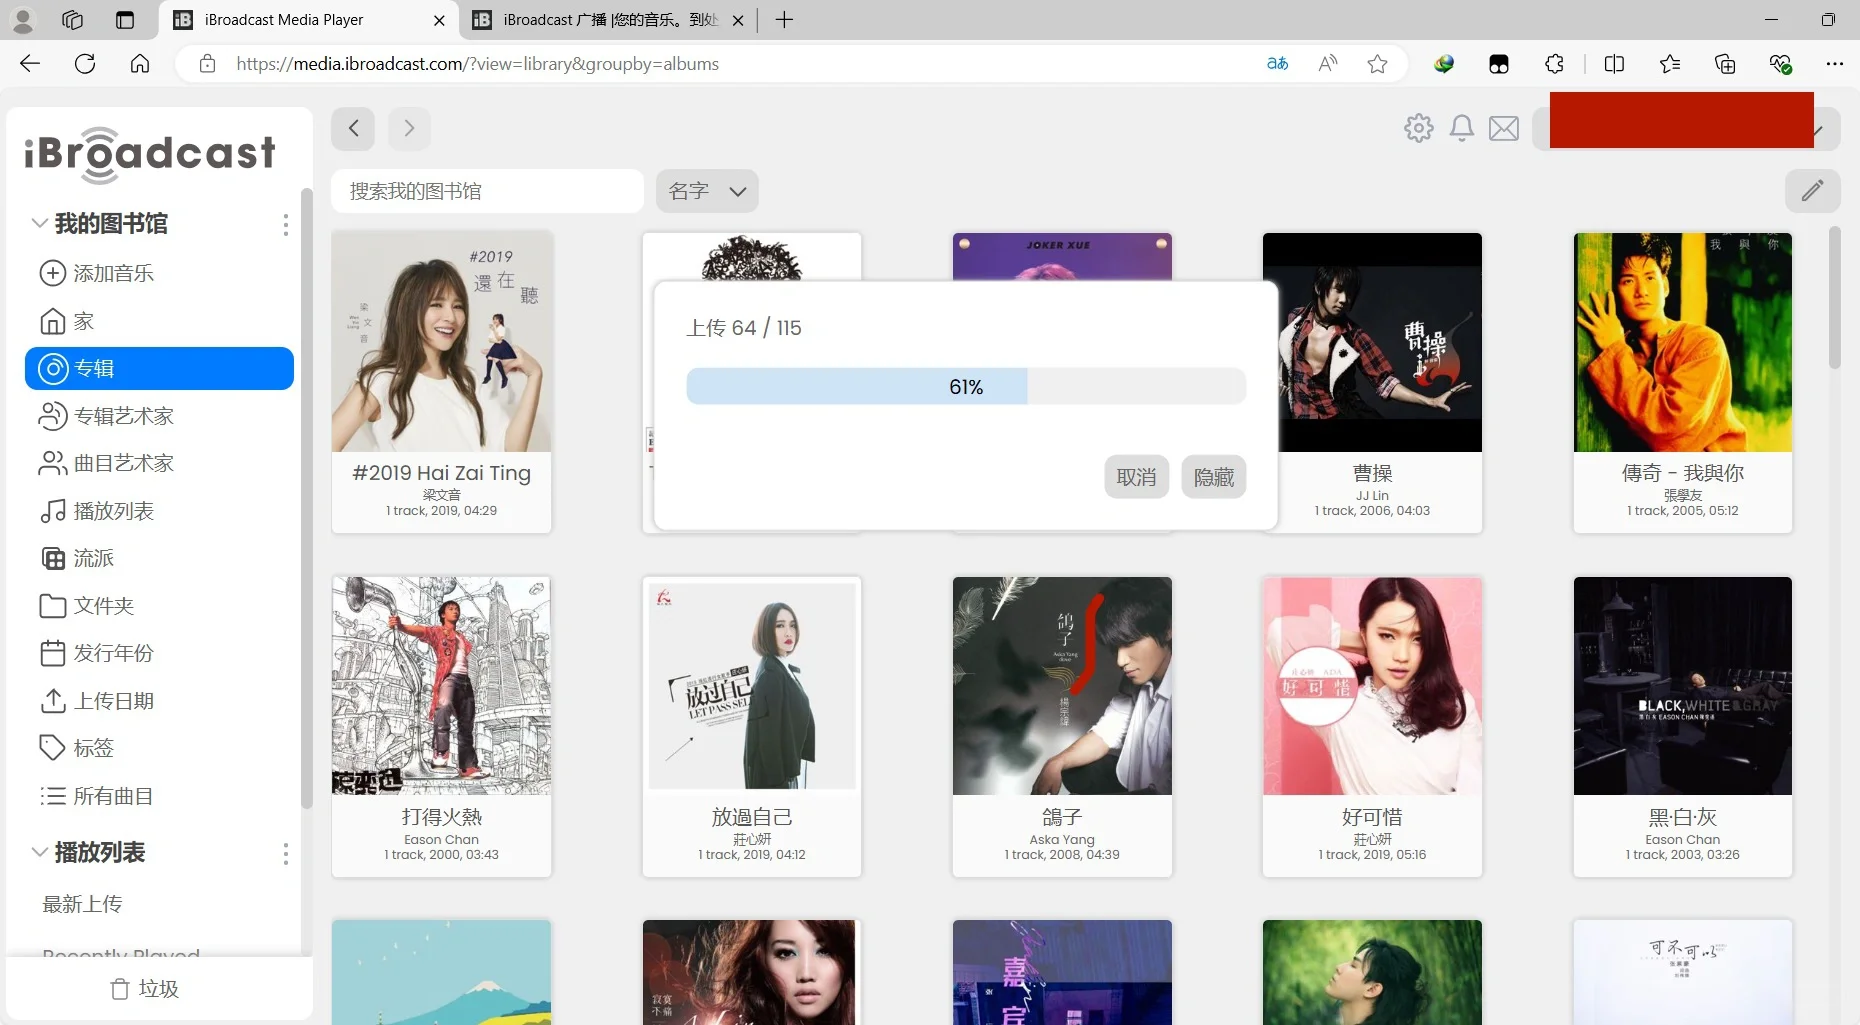Open the 放過自己 album cover
Viewport: 1860px width, 1025px height.
(752, 686)
